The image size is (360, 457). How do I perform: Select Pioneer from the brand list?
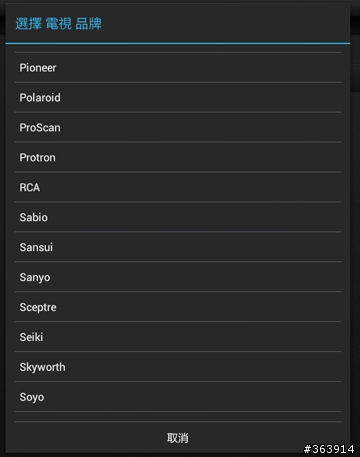click(x=178, y=68)
